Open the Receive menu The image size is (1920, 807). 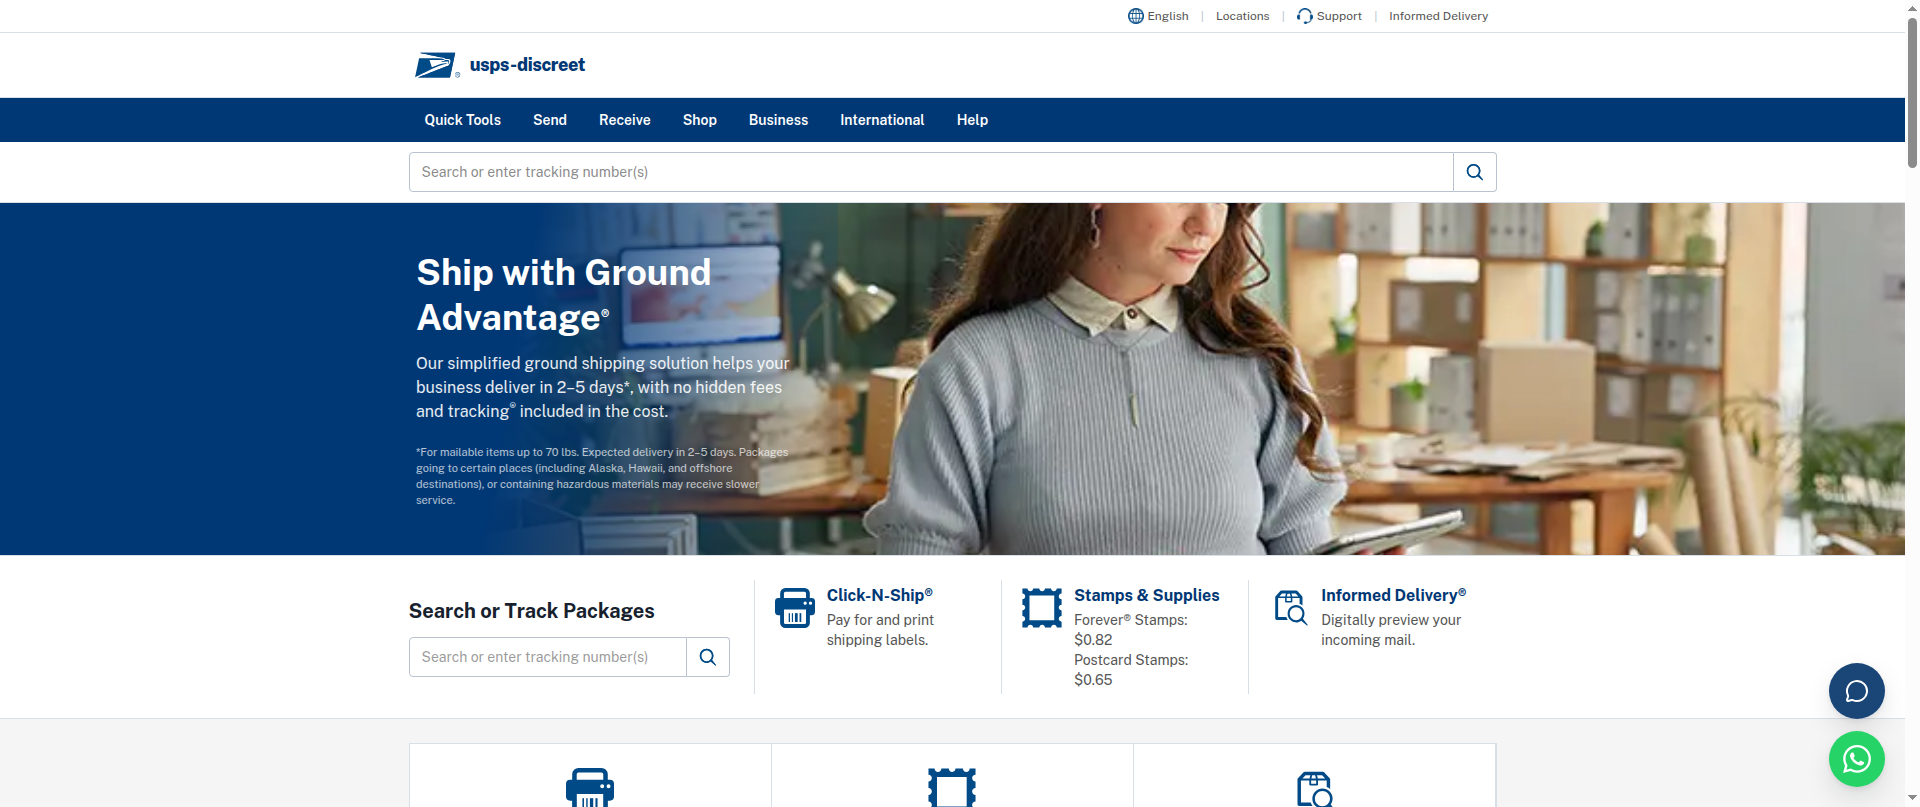(625, 120)
